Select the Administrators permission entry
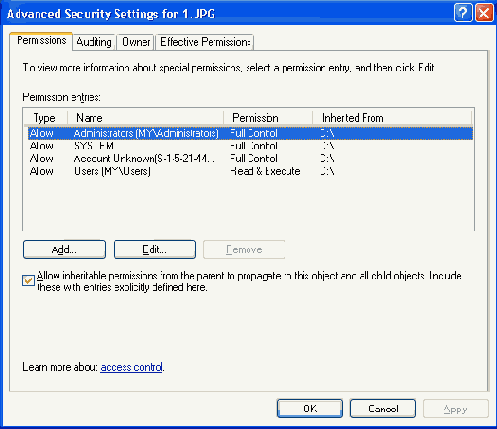This screenshot has width=497, height=429. tap(250, 133)
